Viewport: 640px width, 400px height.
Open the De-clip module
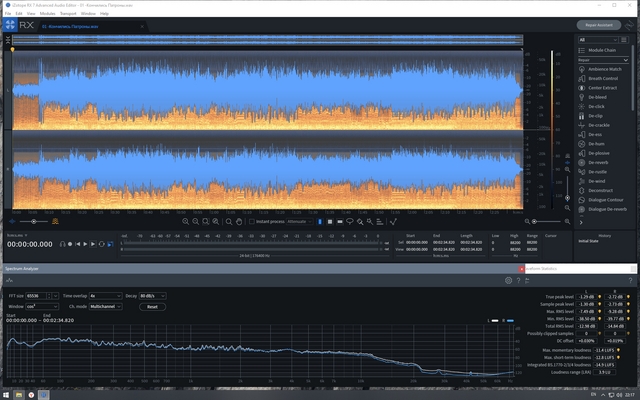point(596,115)
